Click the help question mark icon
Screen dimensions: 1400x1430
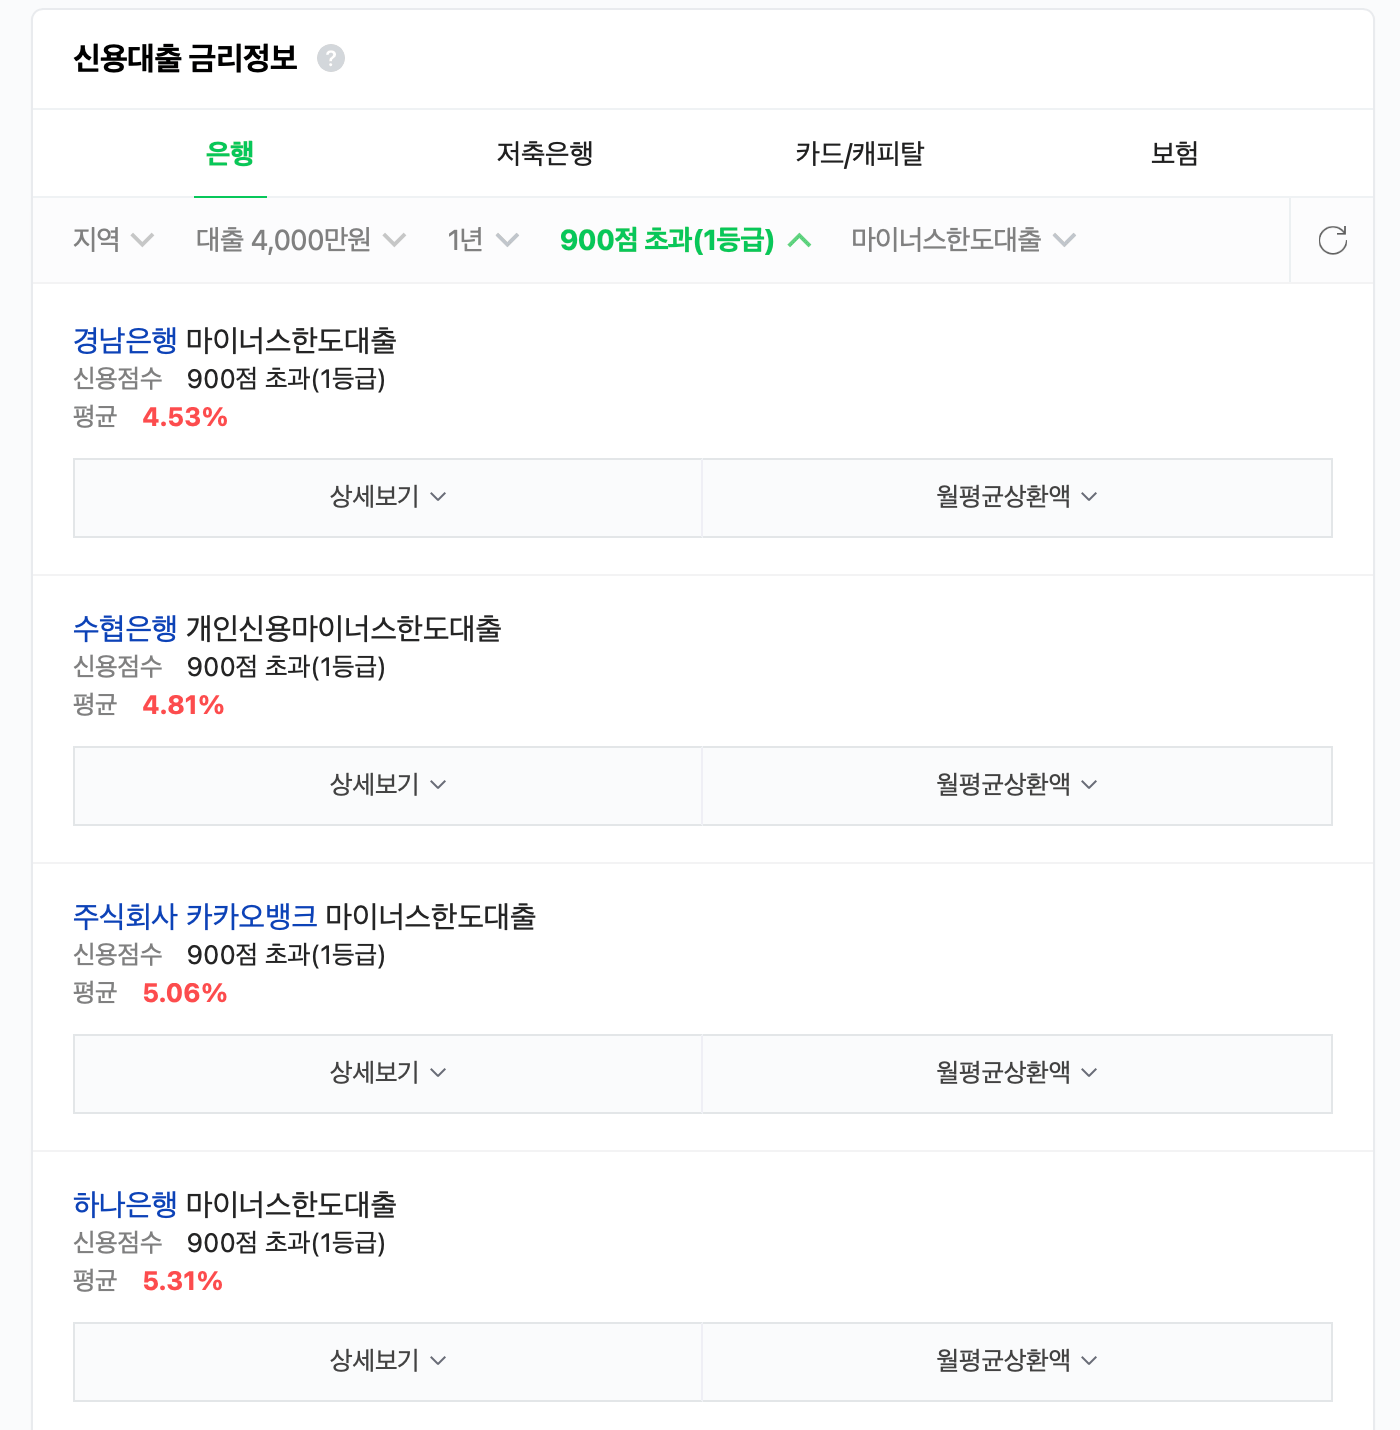pos(331,59)
